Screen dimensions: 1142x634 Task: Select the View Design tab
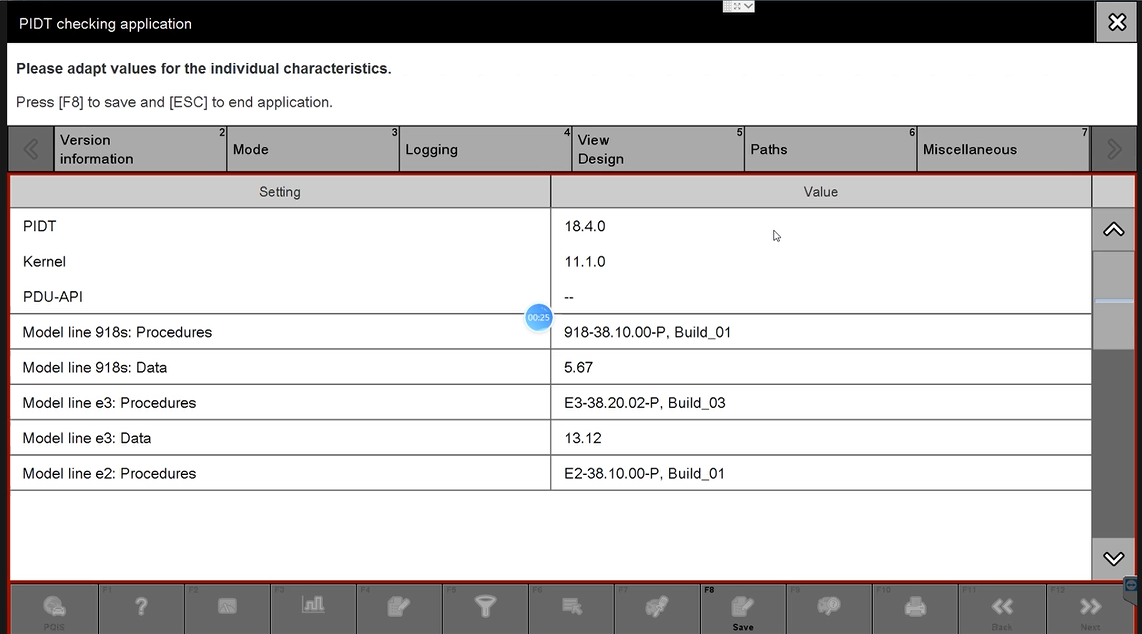coord(657,150)
